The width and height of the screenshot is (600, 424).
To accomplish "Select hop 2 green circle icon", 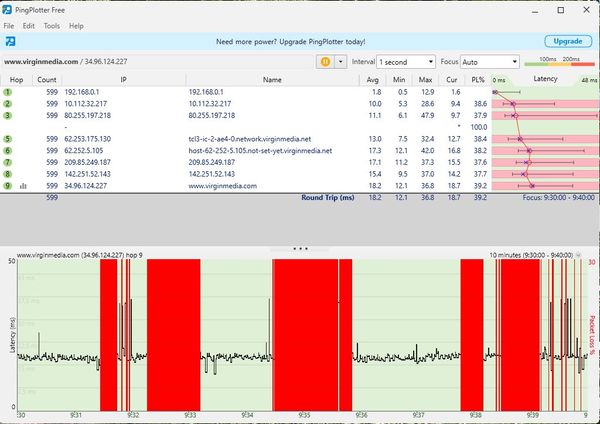I will point(7,104).
